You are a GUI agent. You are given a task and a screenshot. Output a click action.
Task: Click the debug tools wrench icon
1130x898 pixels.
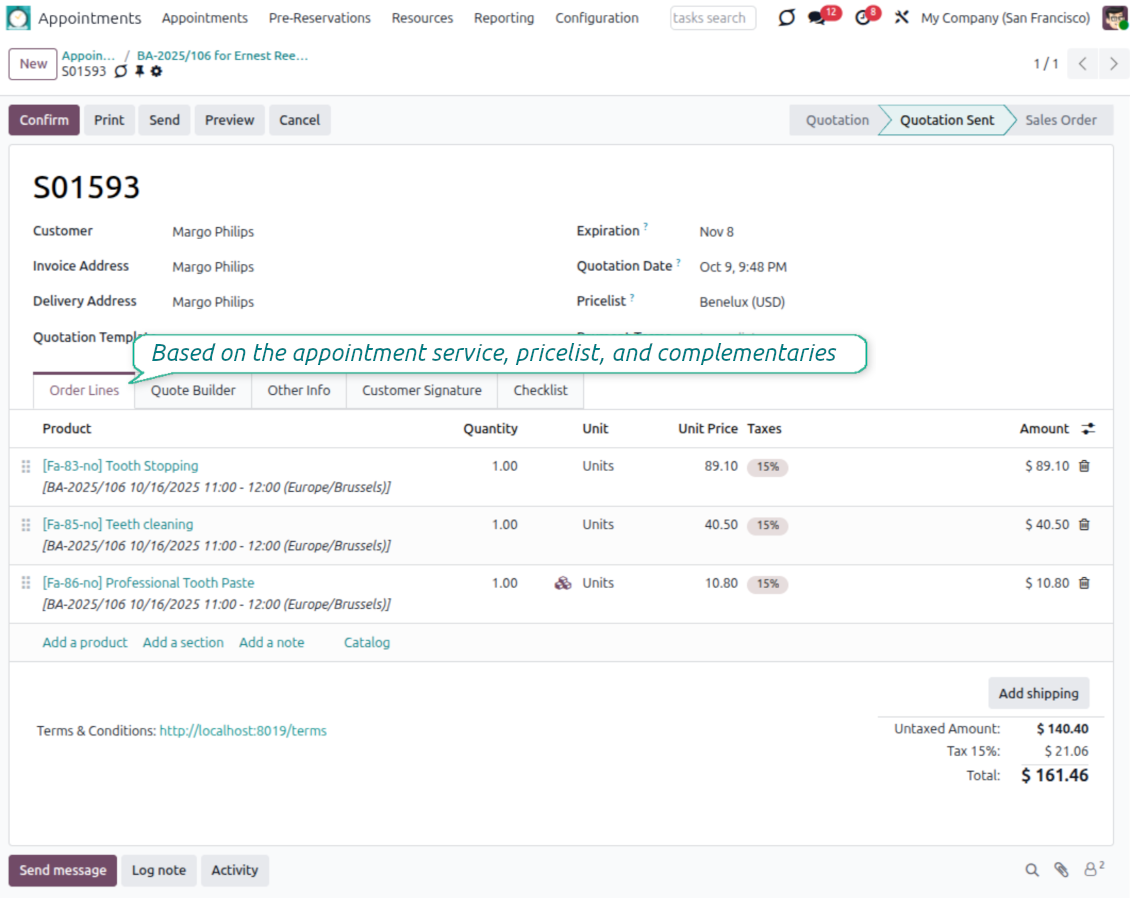[x=901, y=18]
